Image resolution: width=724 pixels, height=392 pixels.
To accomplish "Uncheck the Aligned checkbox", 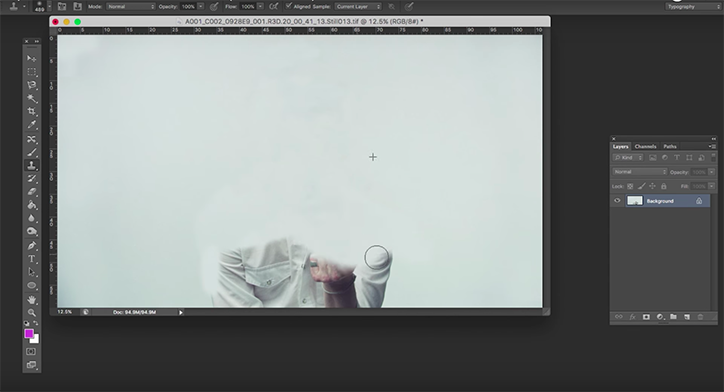I will 289,6.
